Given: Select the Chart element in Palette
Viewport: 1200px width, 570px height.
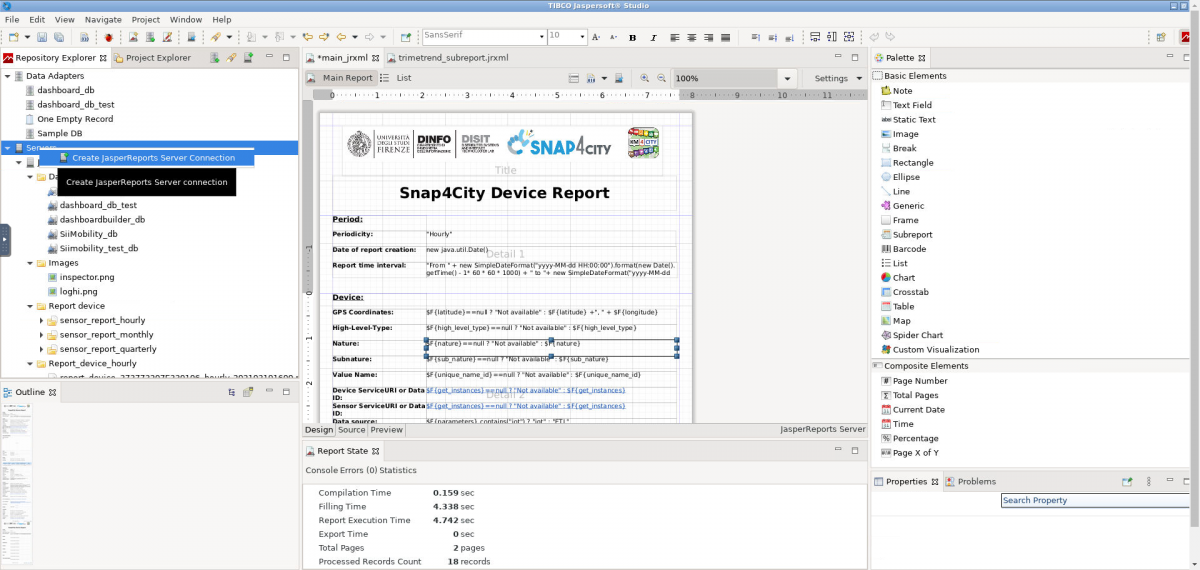Looking at the screenshot, I should tap(903, 278).
